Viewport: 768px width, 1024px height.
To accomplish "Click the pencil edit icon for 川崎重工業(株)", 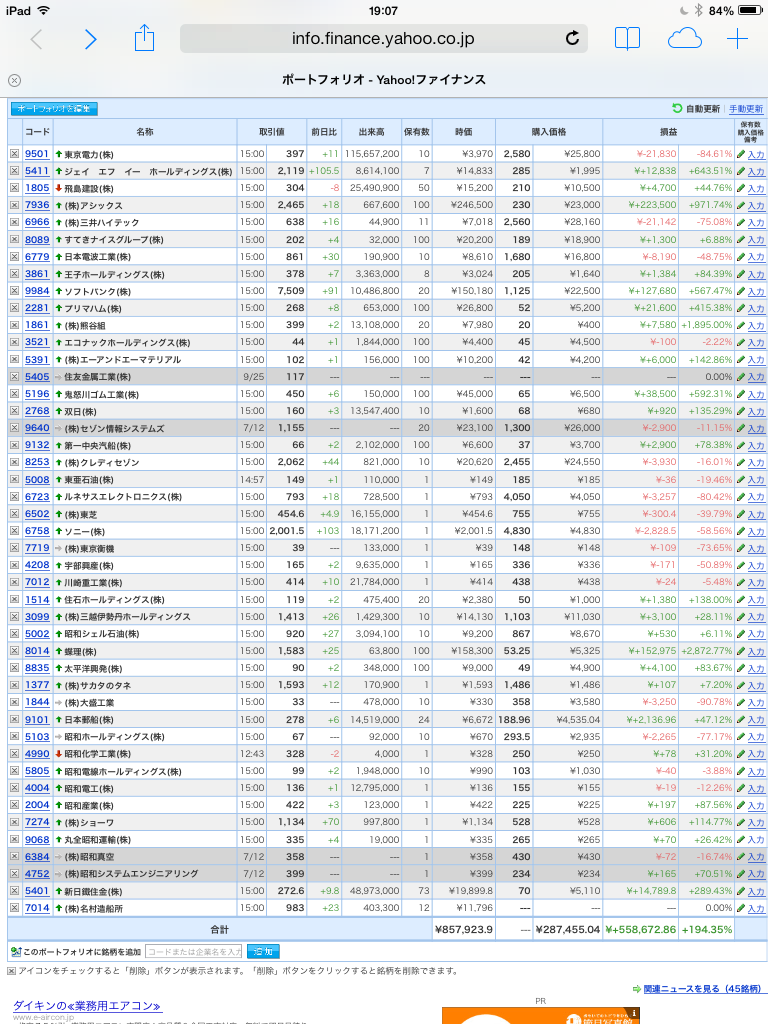I will [x=741, y=583].
